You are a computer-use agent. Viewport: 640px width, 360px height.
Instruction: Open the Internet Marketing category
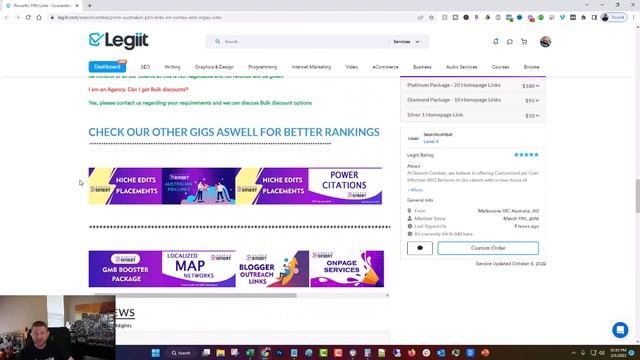(x=311, y=67)
